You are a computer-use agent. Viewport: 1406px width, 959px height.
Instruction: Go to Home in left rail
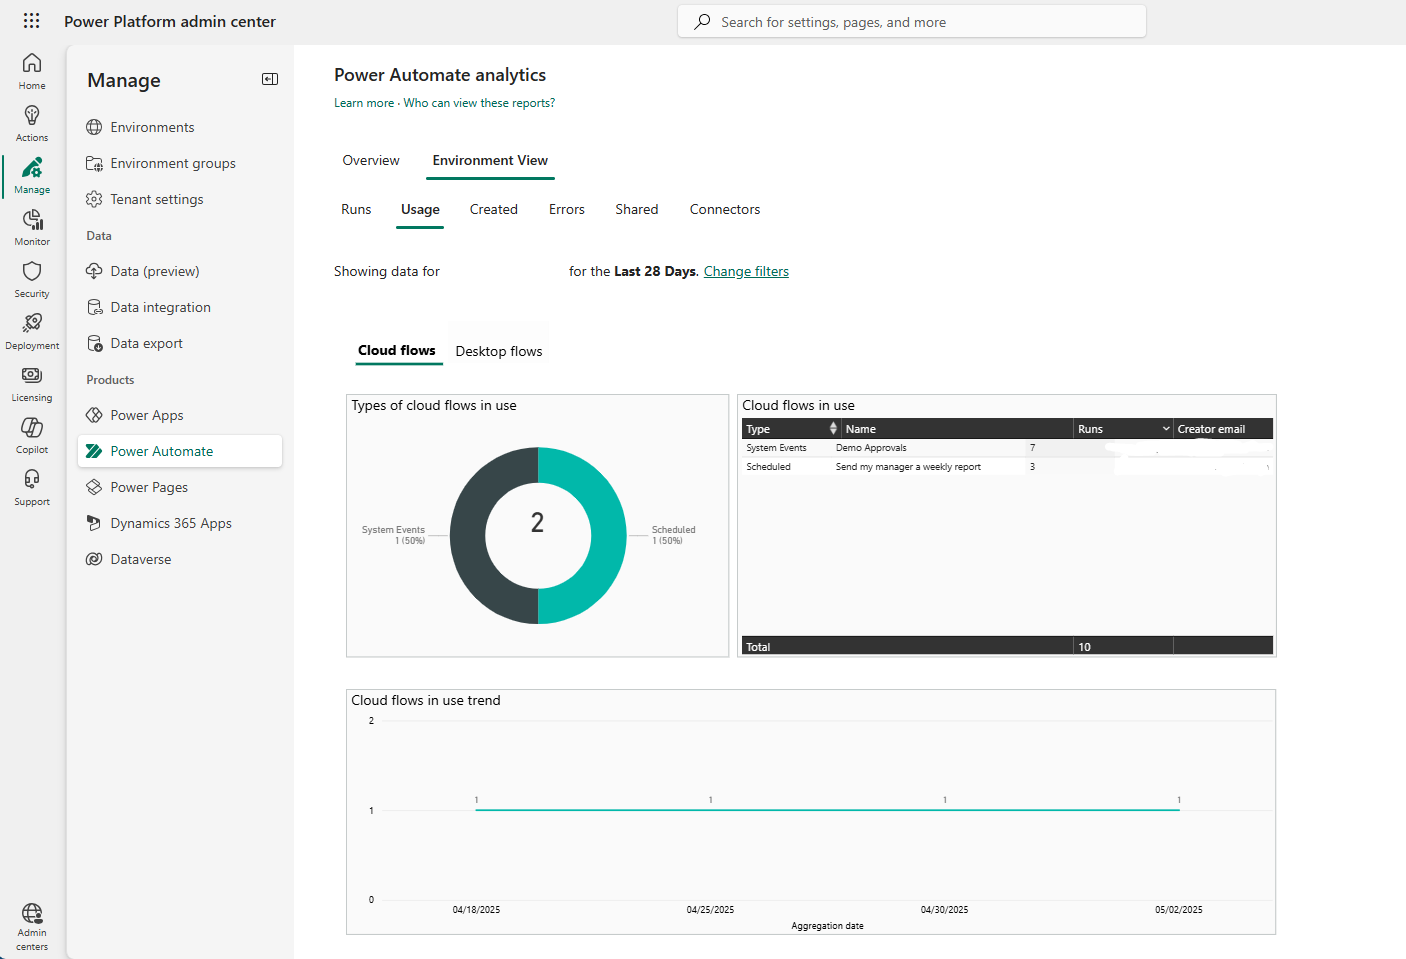point(32,71)
